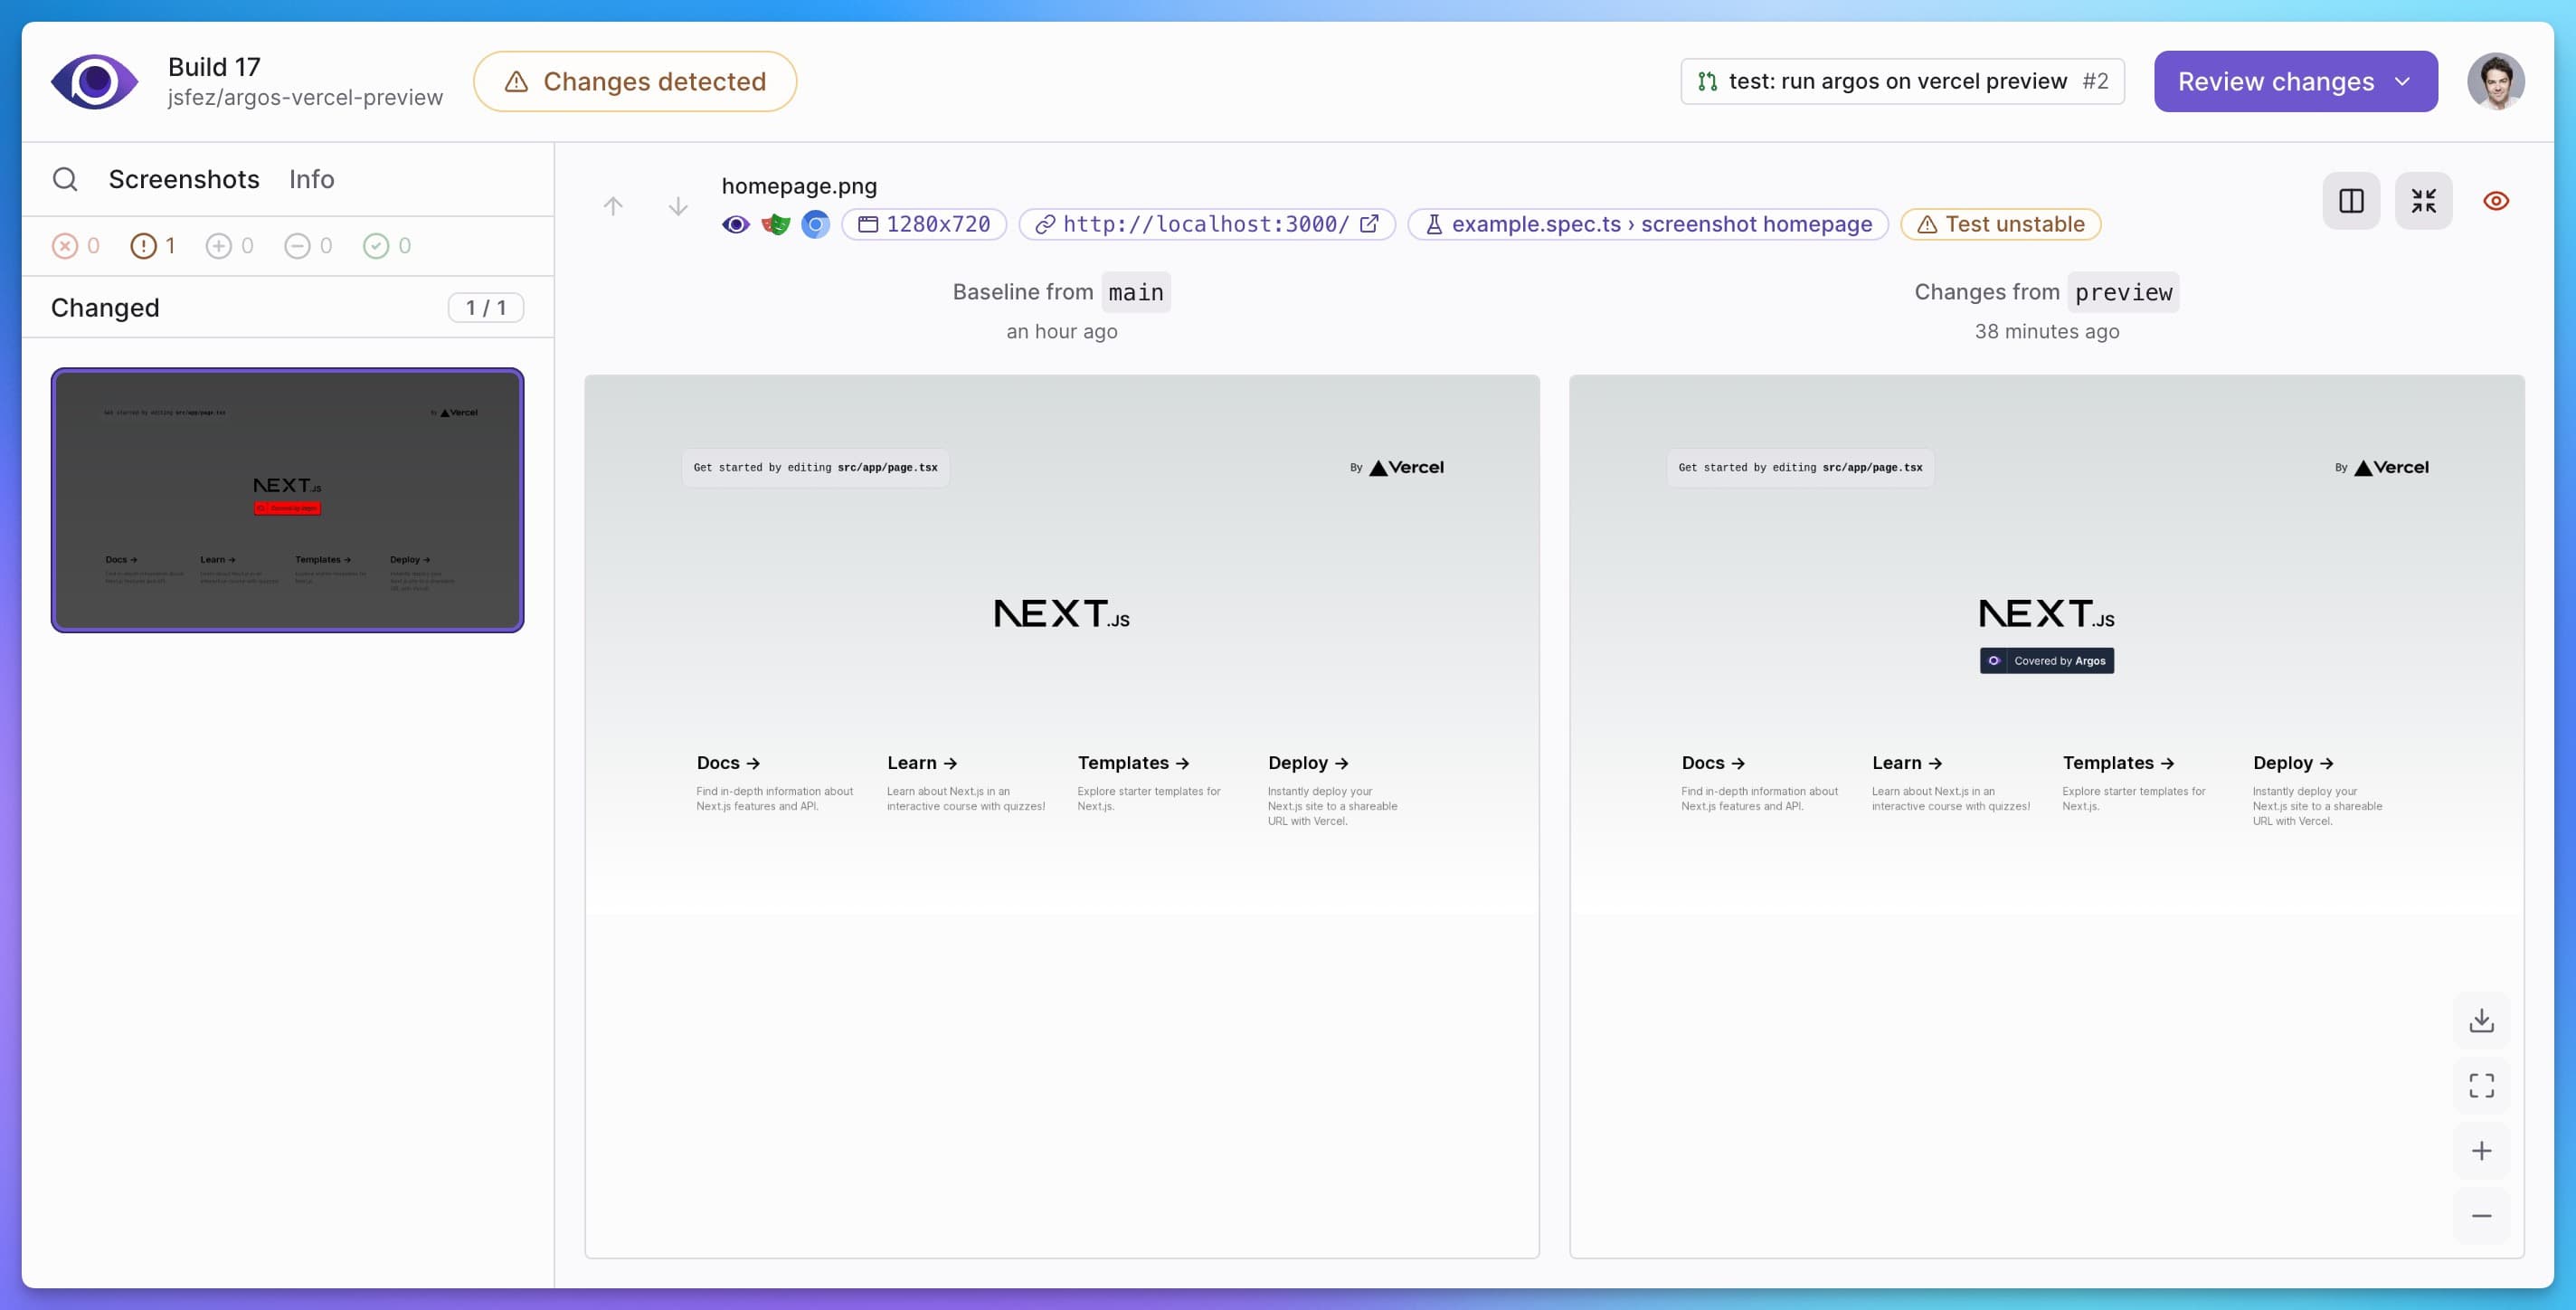Screen dimensions: 2576x1310
Task: Click the search icon in Screenshots panel
Action: (x=65, y=177)
